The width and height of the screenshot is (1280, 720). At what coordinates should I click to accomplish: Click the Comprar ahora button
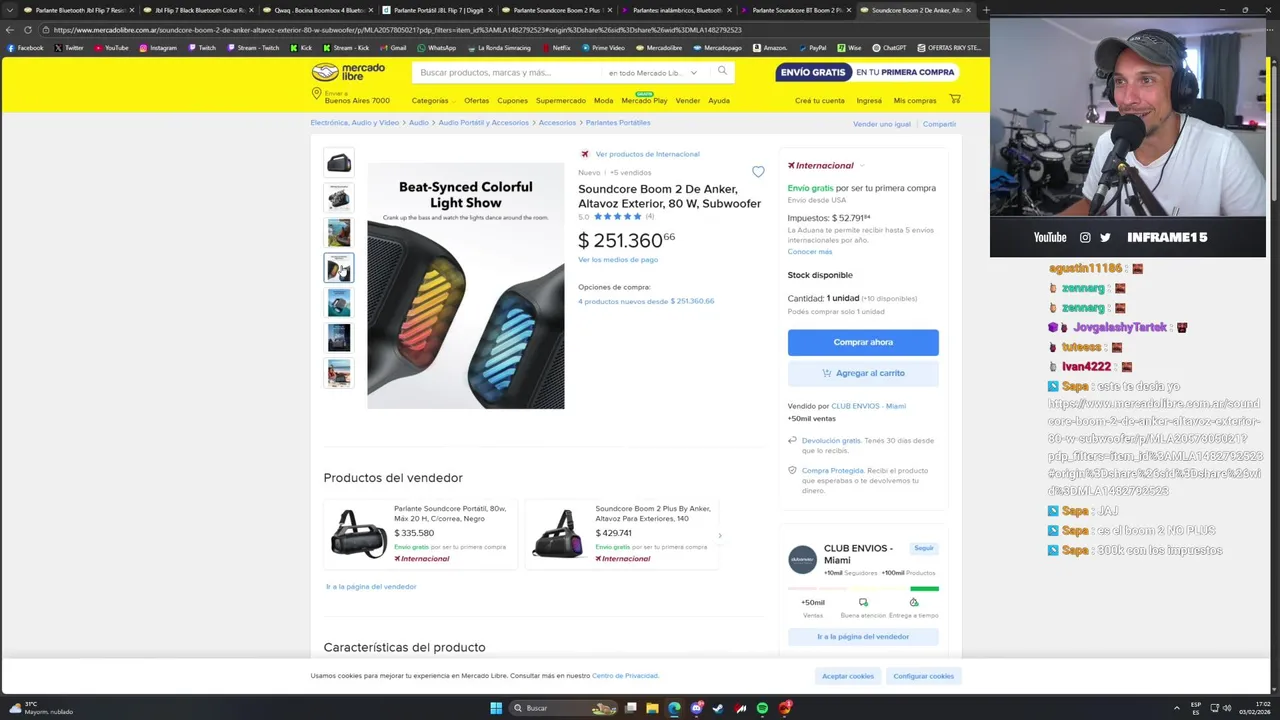click(863, 342)
